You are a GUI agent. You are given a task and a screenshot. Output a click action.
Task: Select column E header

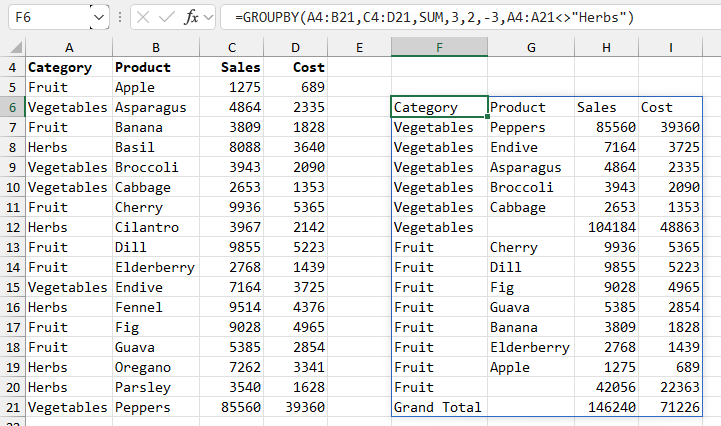click(360, 47)
